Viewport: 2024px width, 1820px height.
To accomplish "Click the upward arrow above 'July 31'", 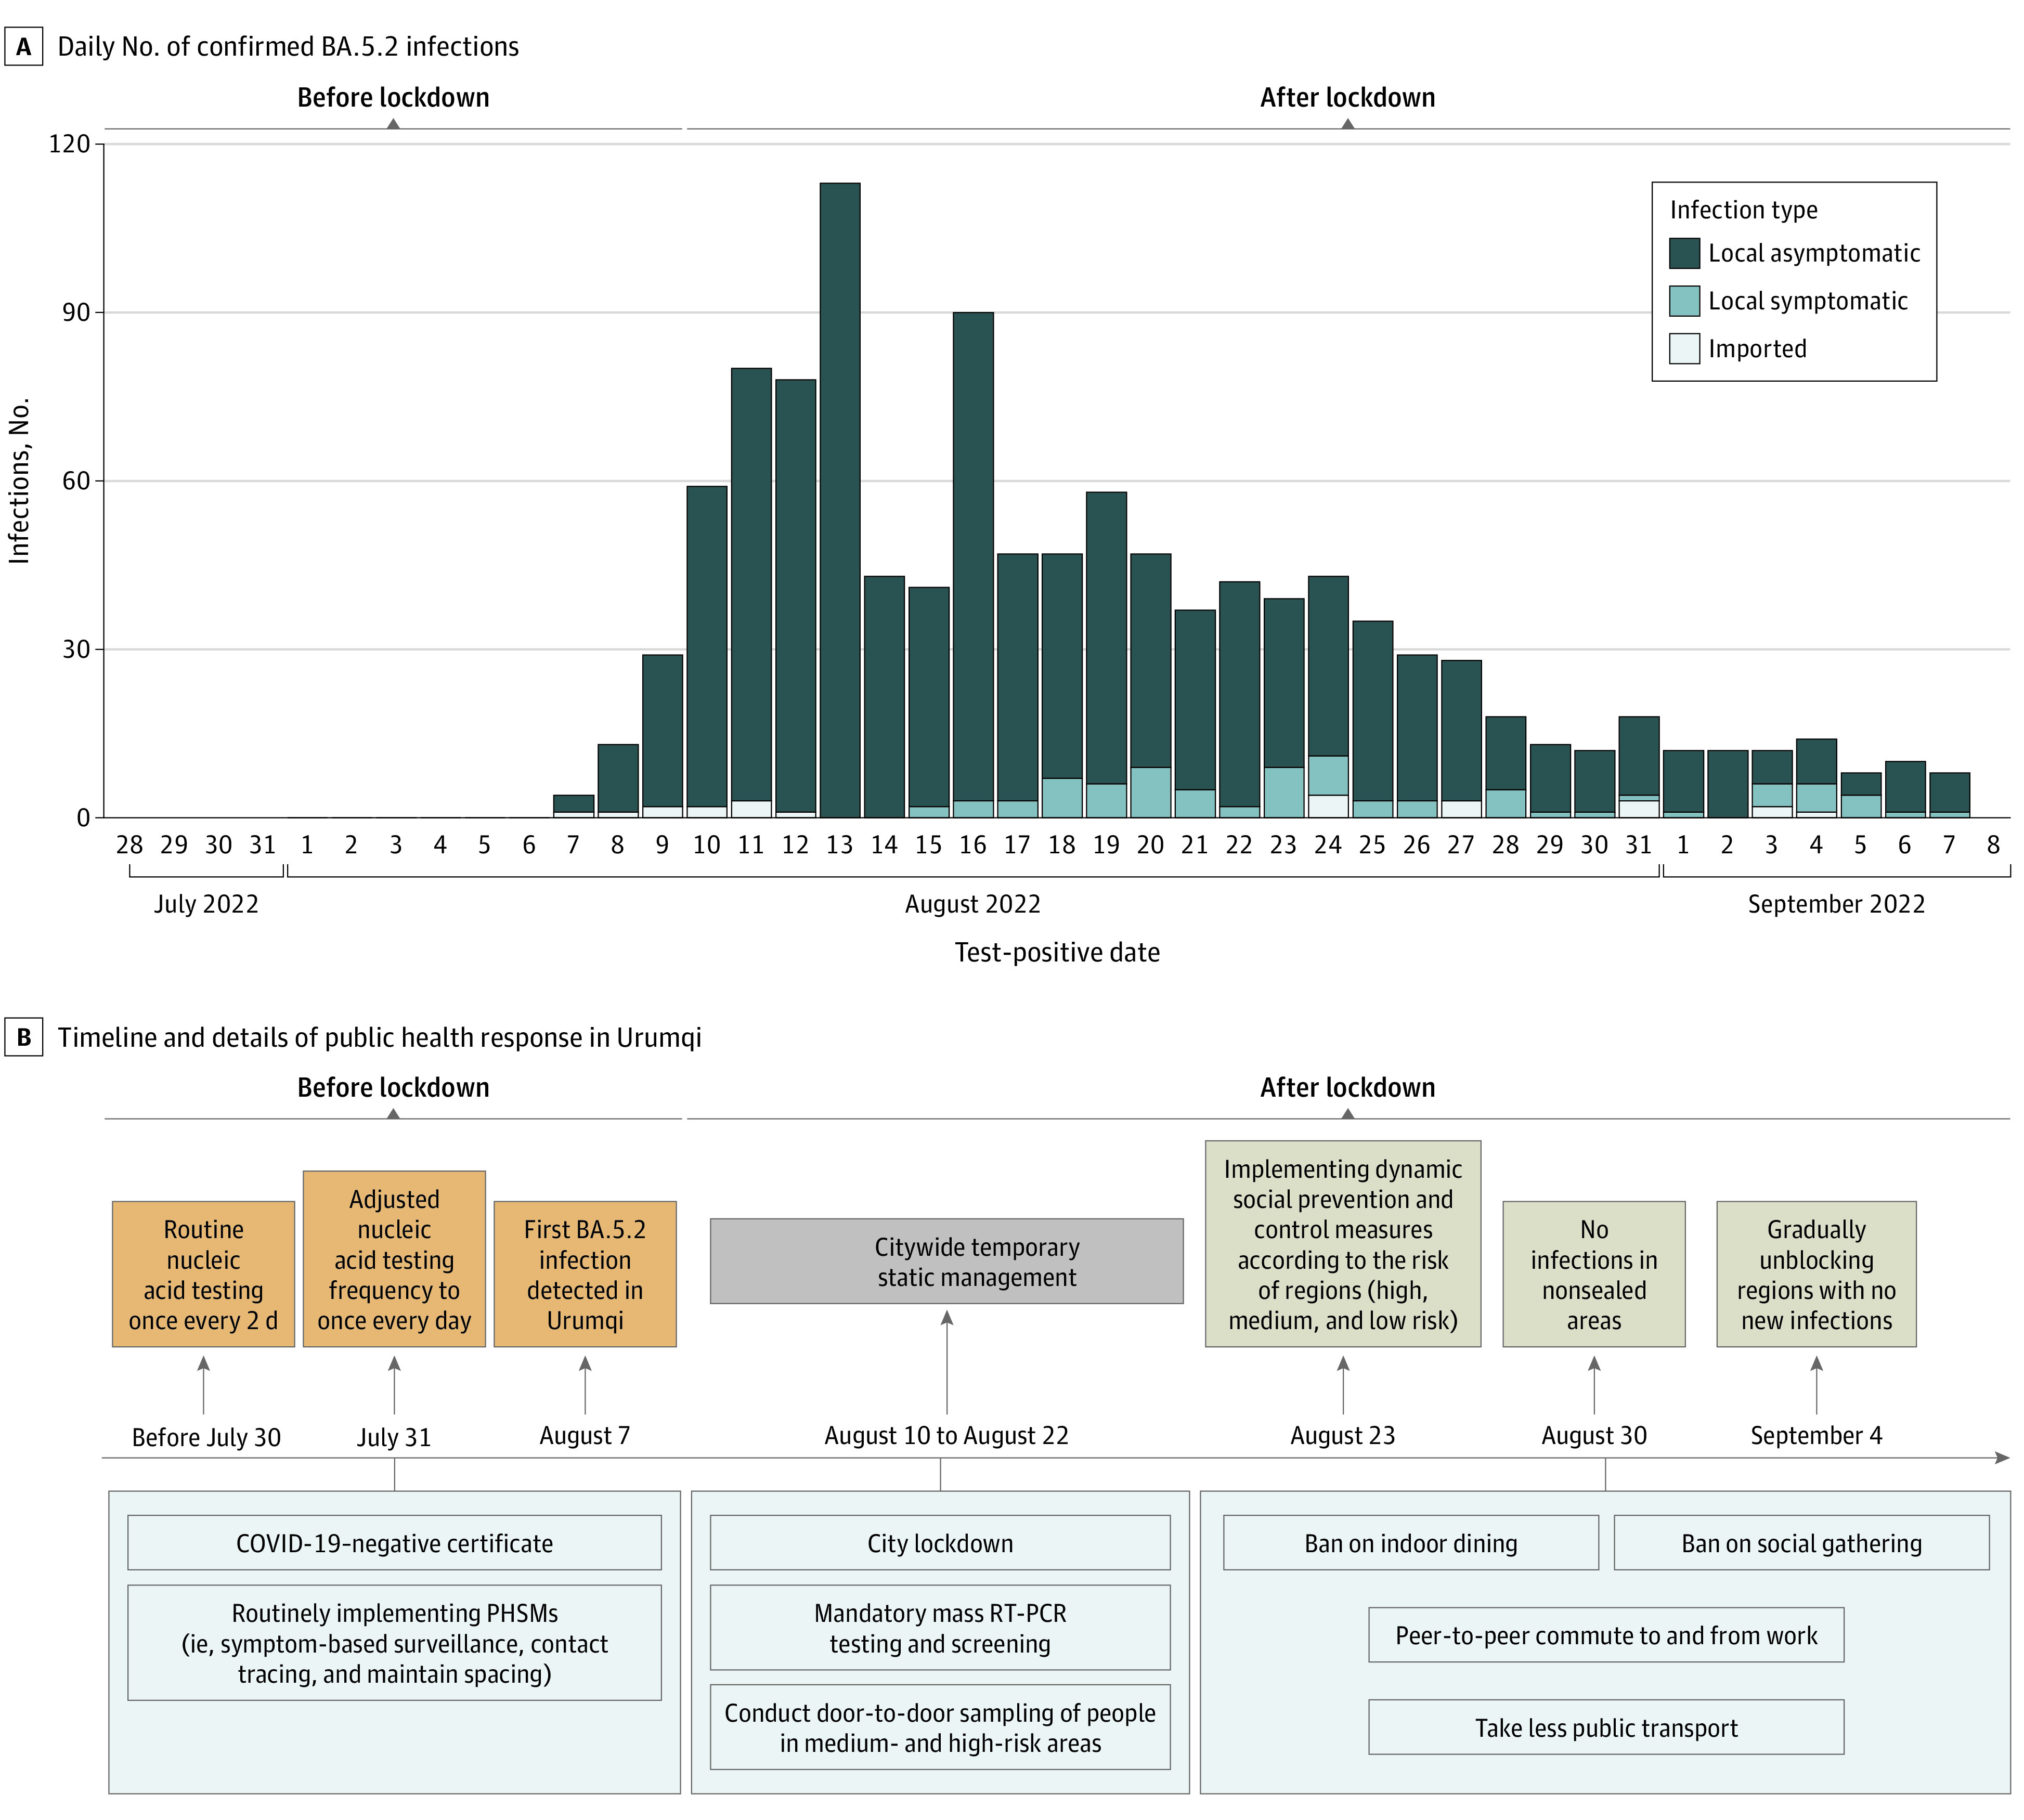I will 394,1385.
